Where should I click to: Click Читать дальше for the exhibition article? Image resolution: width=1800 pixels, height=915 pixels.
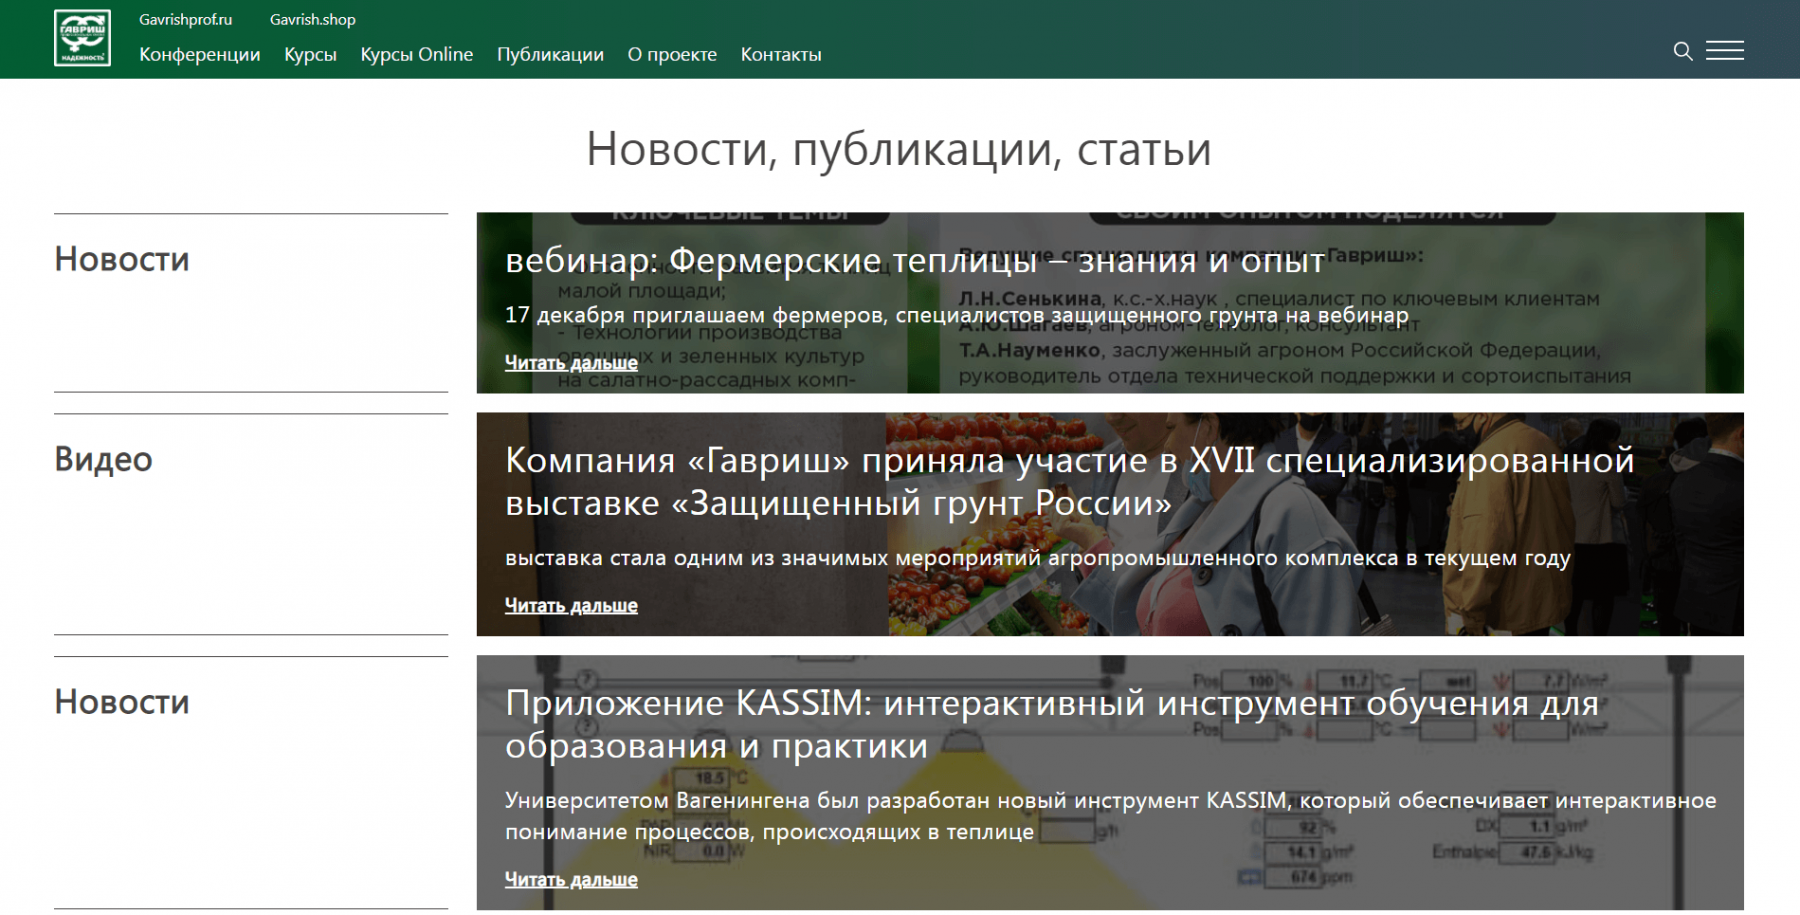point(571,606)
